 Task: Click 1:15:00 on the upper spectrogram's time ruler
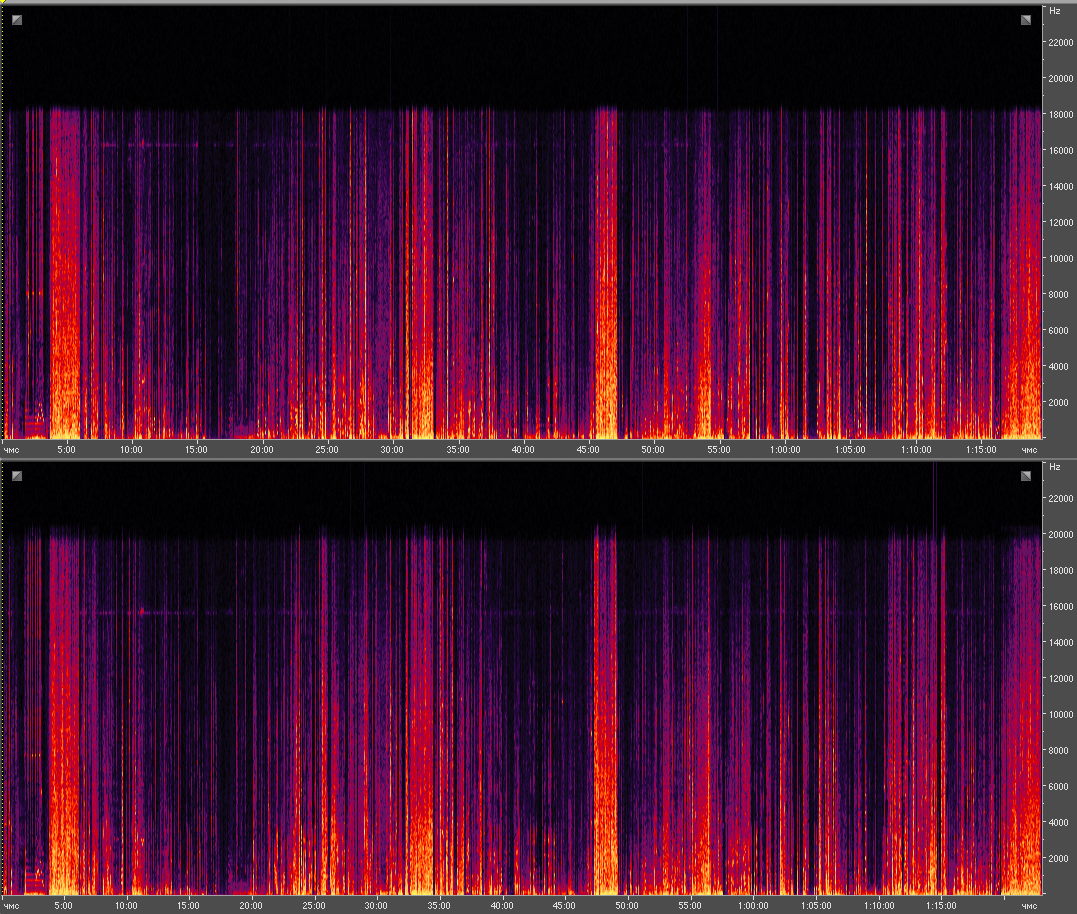point(981,450)
